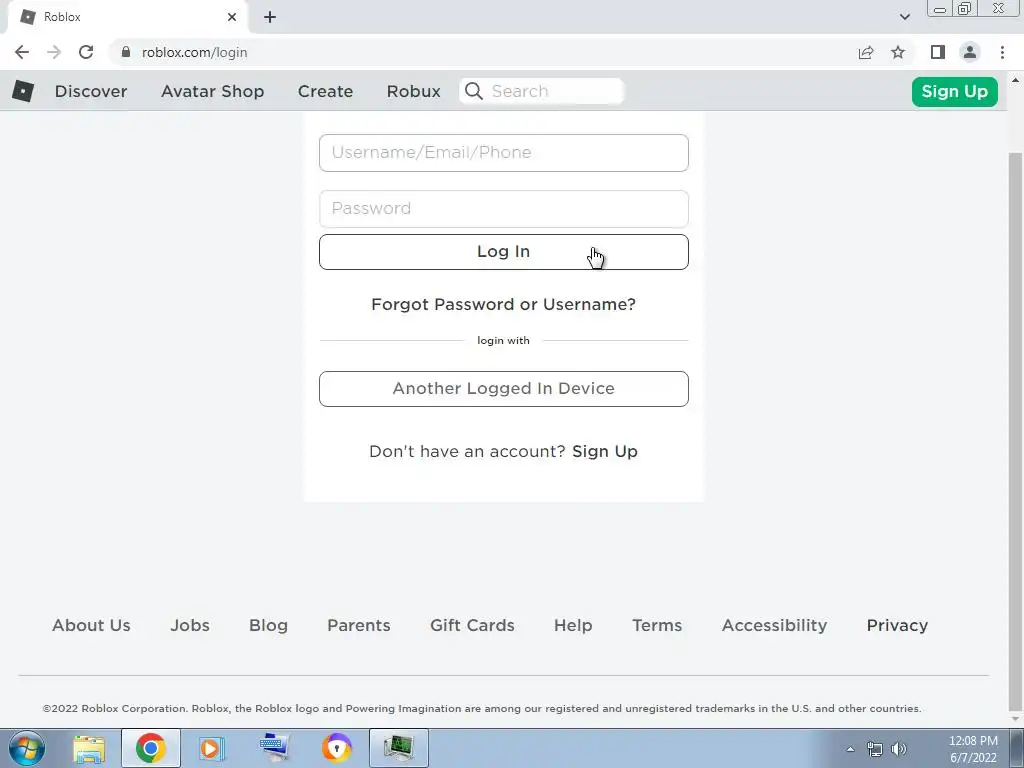Click the page vertical scrollbar

1015,431
